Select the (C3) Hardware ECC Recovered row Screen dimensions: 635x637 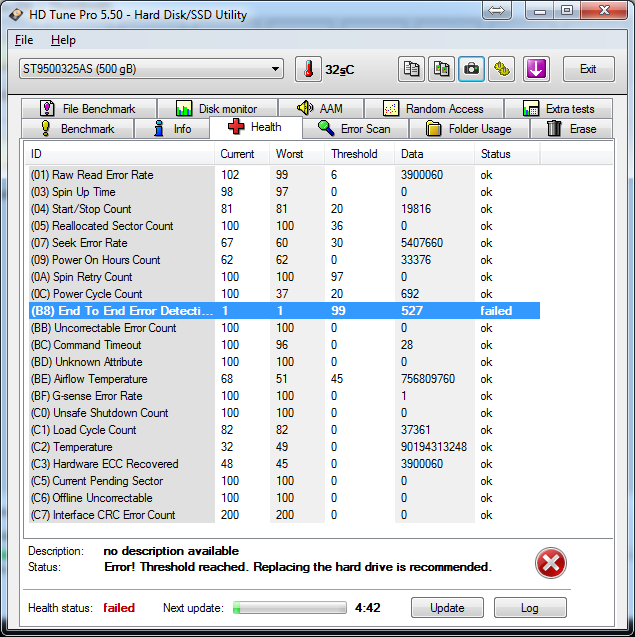(284, 464)
